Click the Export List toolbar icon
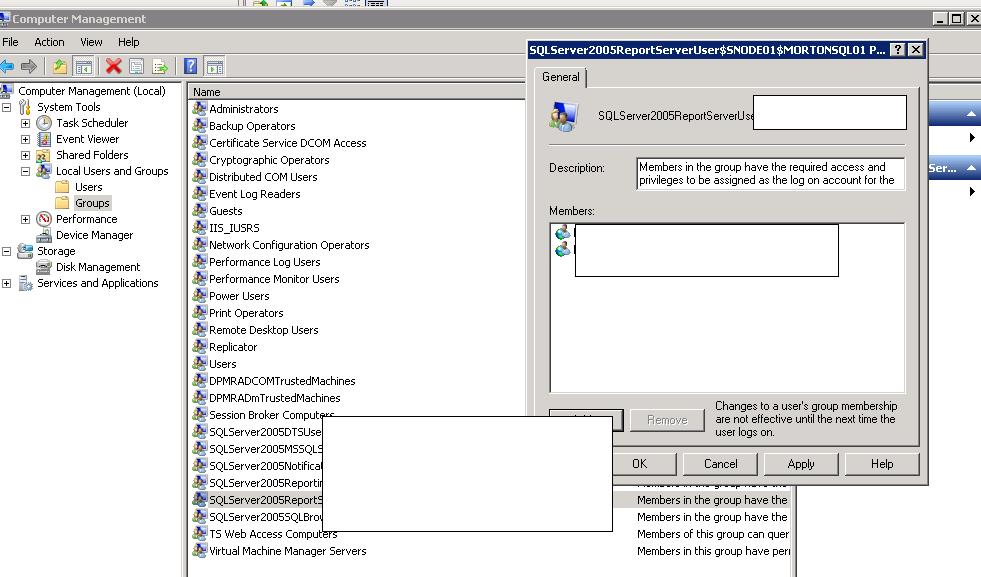The height and width of the screenshot is (577, 981). (159, 67)
